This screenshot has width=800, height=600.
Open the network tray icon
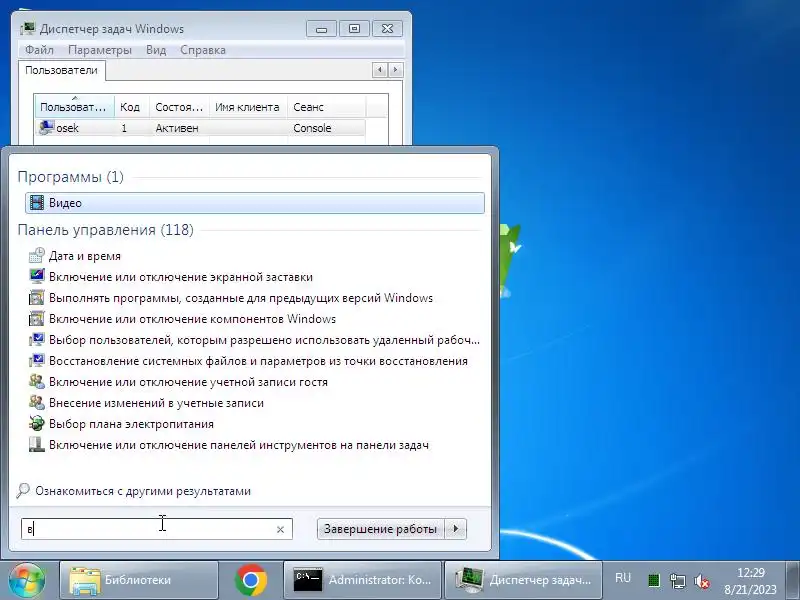[x=678, y=581]
